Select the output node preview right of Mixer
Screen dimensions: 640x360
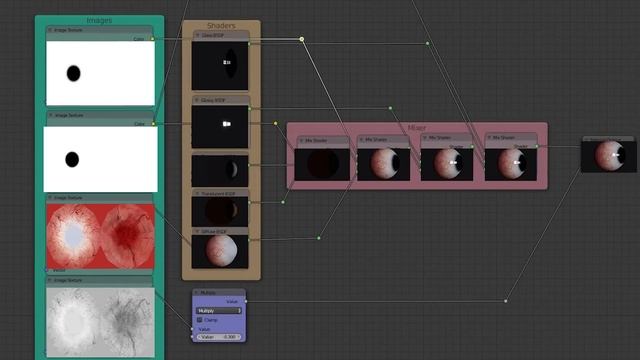tap(609, 157)
